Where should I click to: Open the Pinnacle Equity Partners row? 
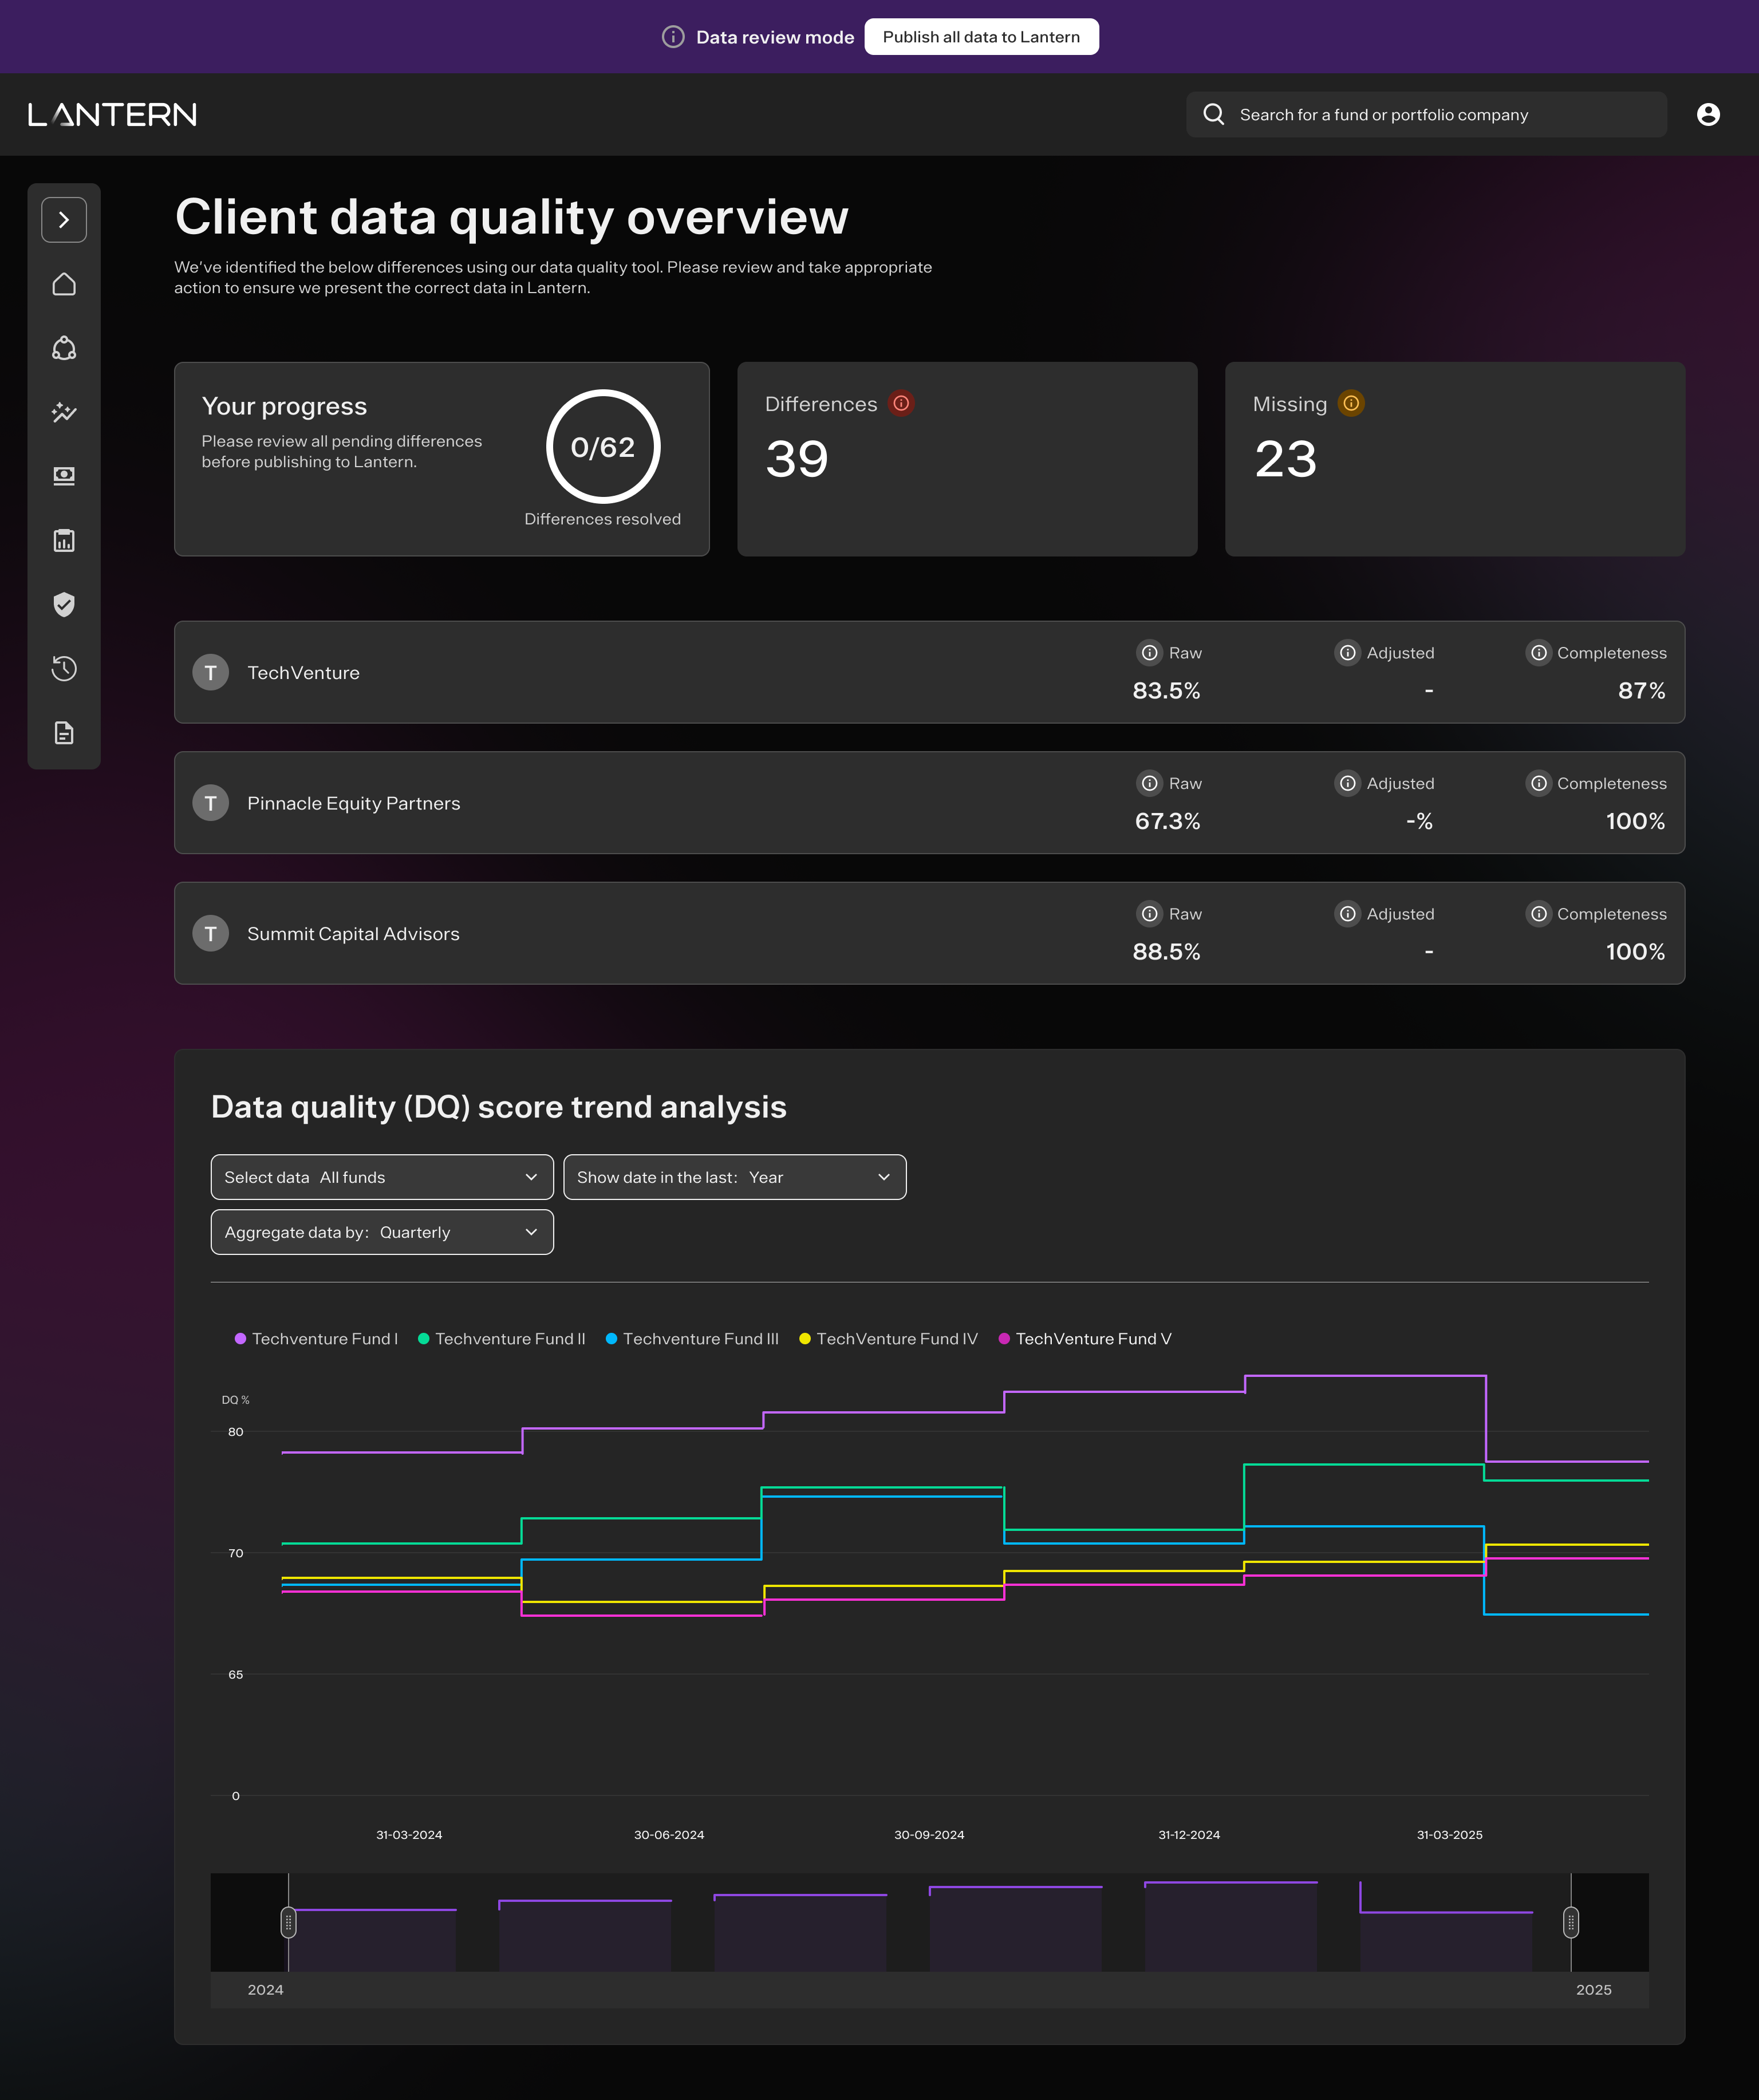[929, 803]
